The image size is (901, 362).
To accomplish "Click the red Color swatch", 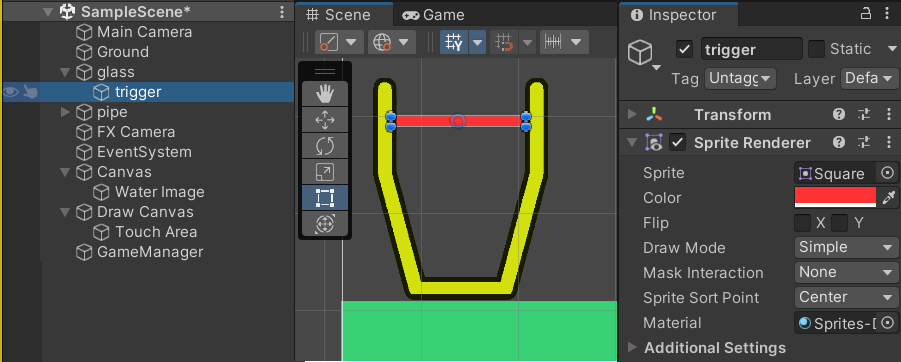I will pyautogui.click(x=835, y=198).
